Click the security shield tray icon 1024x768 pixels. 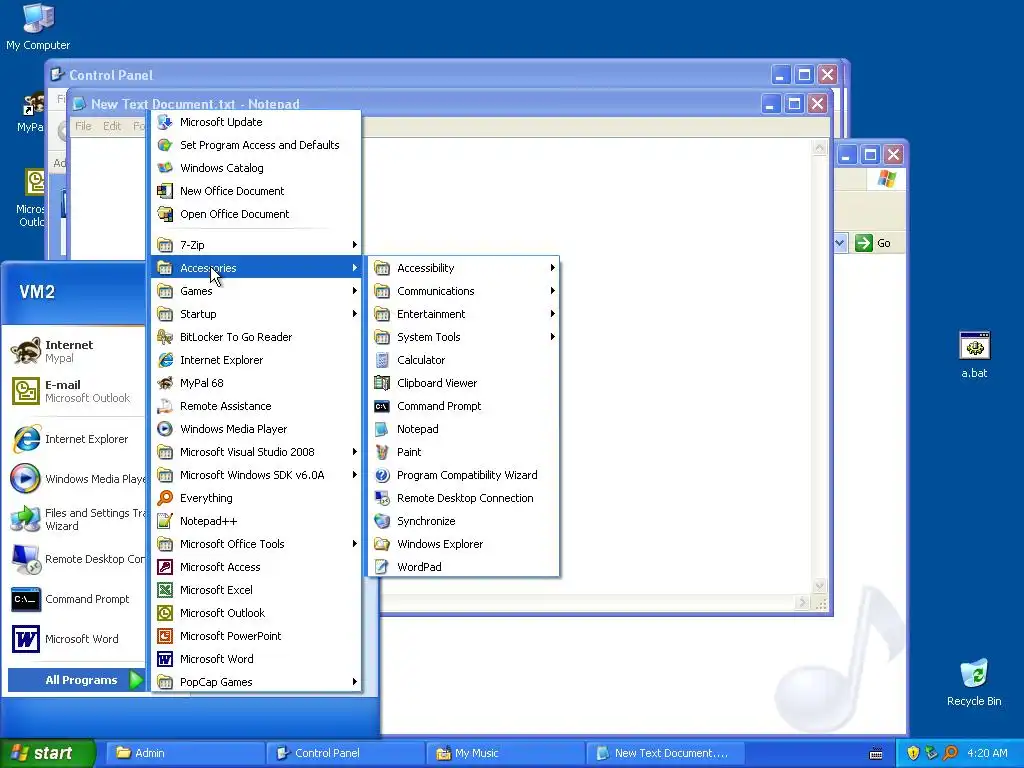[x=913, y=753]
